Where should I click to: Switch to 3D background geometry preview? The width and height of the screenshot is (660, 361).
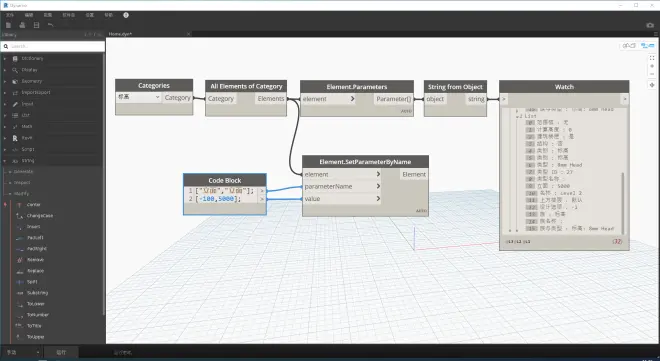[x=629, y=45]
